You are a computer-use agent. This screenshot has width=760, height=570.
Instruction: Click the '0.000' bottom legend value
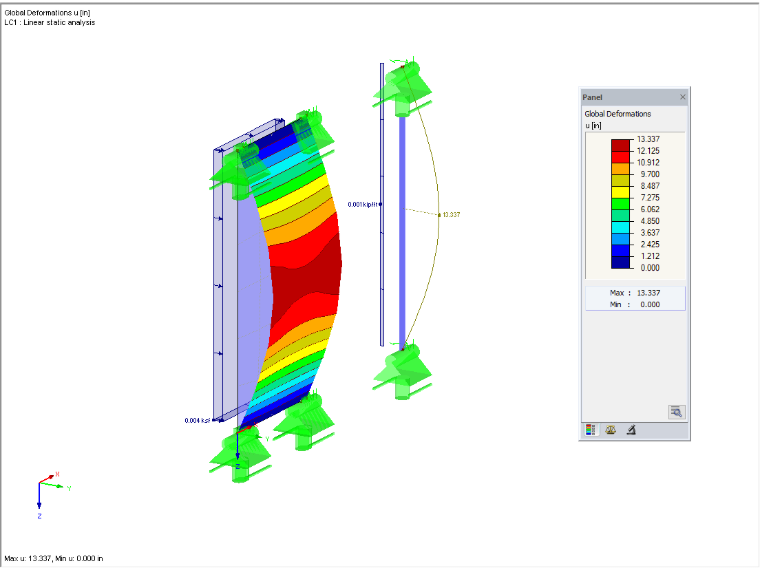[x=650, y=268]
